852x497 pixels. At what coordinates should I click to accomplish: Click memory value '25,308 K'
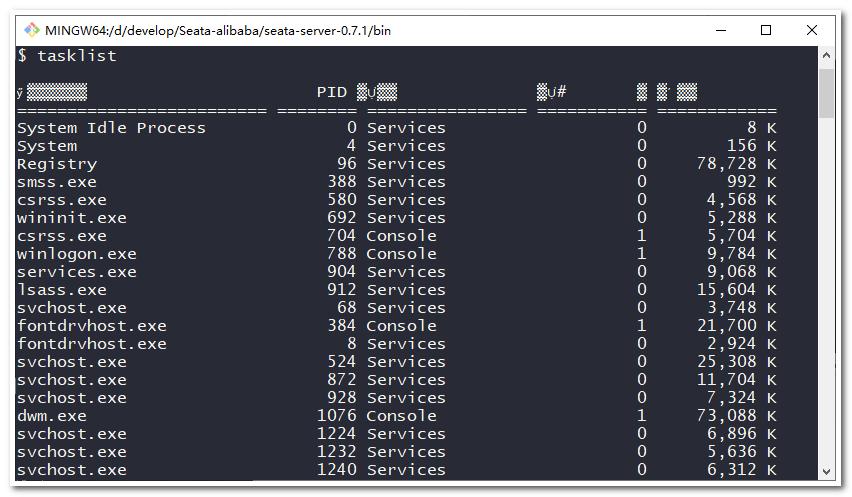tap(737, 362)
